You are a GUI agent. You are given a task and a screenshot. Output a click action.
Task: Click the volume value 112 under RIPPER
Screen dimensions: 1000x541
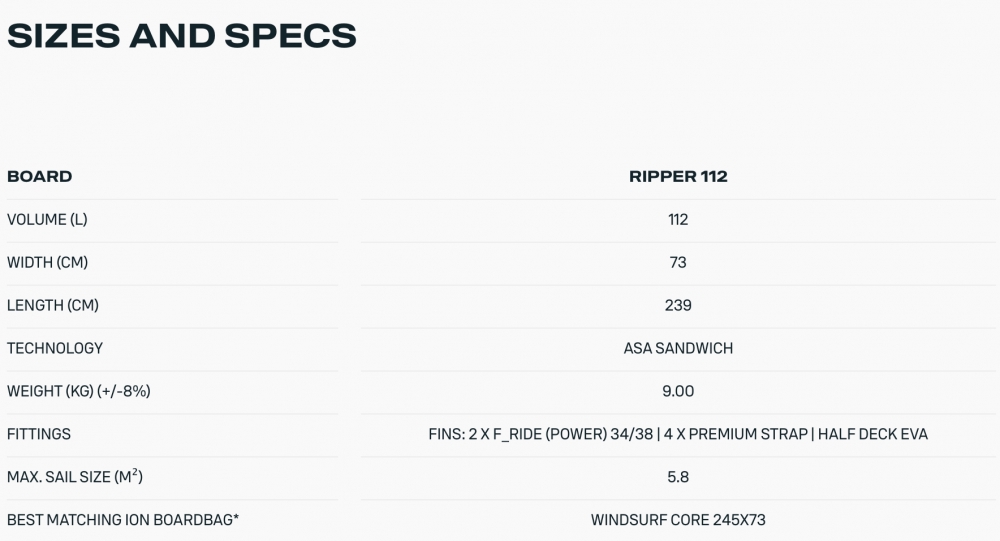coord(678,220)
